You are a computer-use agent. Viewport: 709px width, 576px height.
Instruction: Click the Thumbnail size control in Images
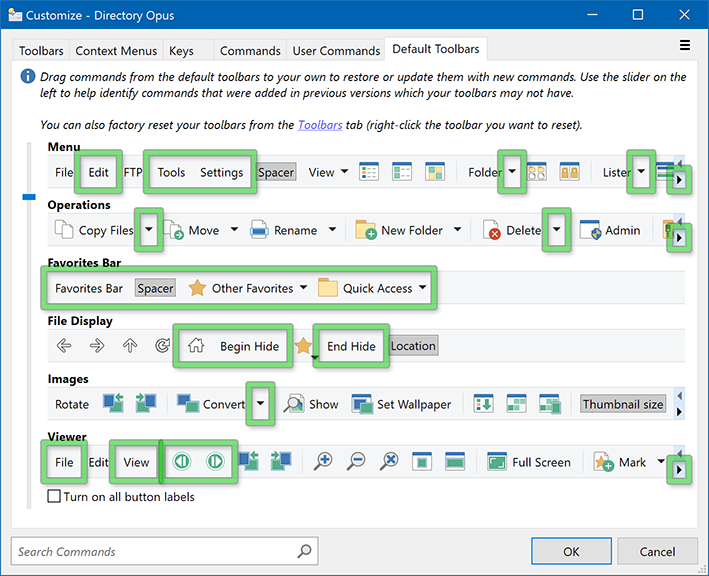(623, 404)
